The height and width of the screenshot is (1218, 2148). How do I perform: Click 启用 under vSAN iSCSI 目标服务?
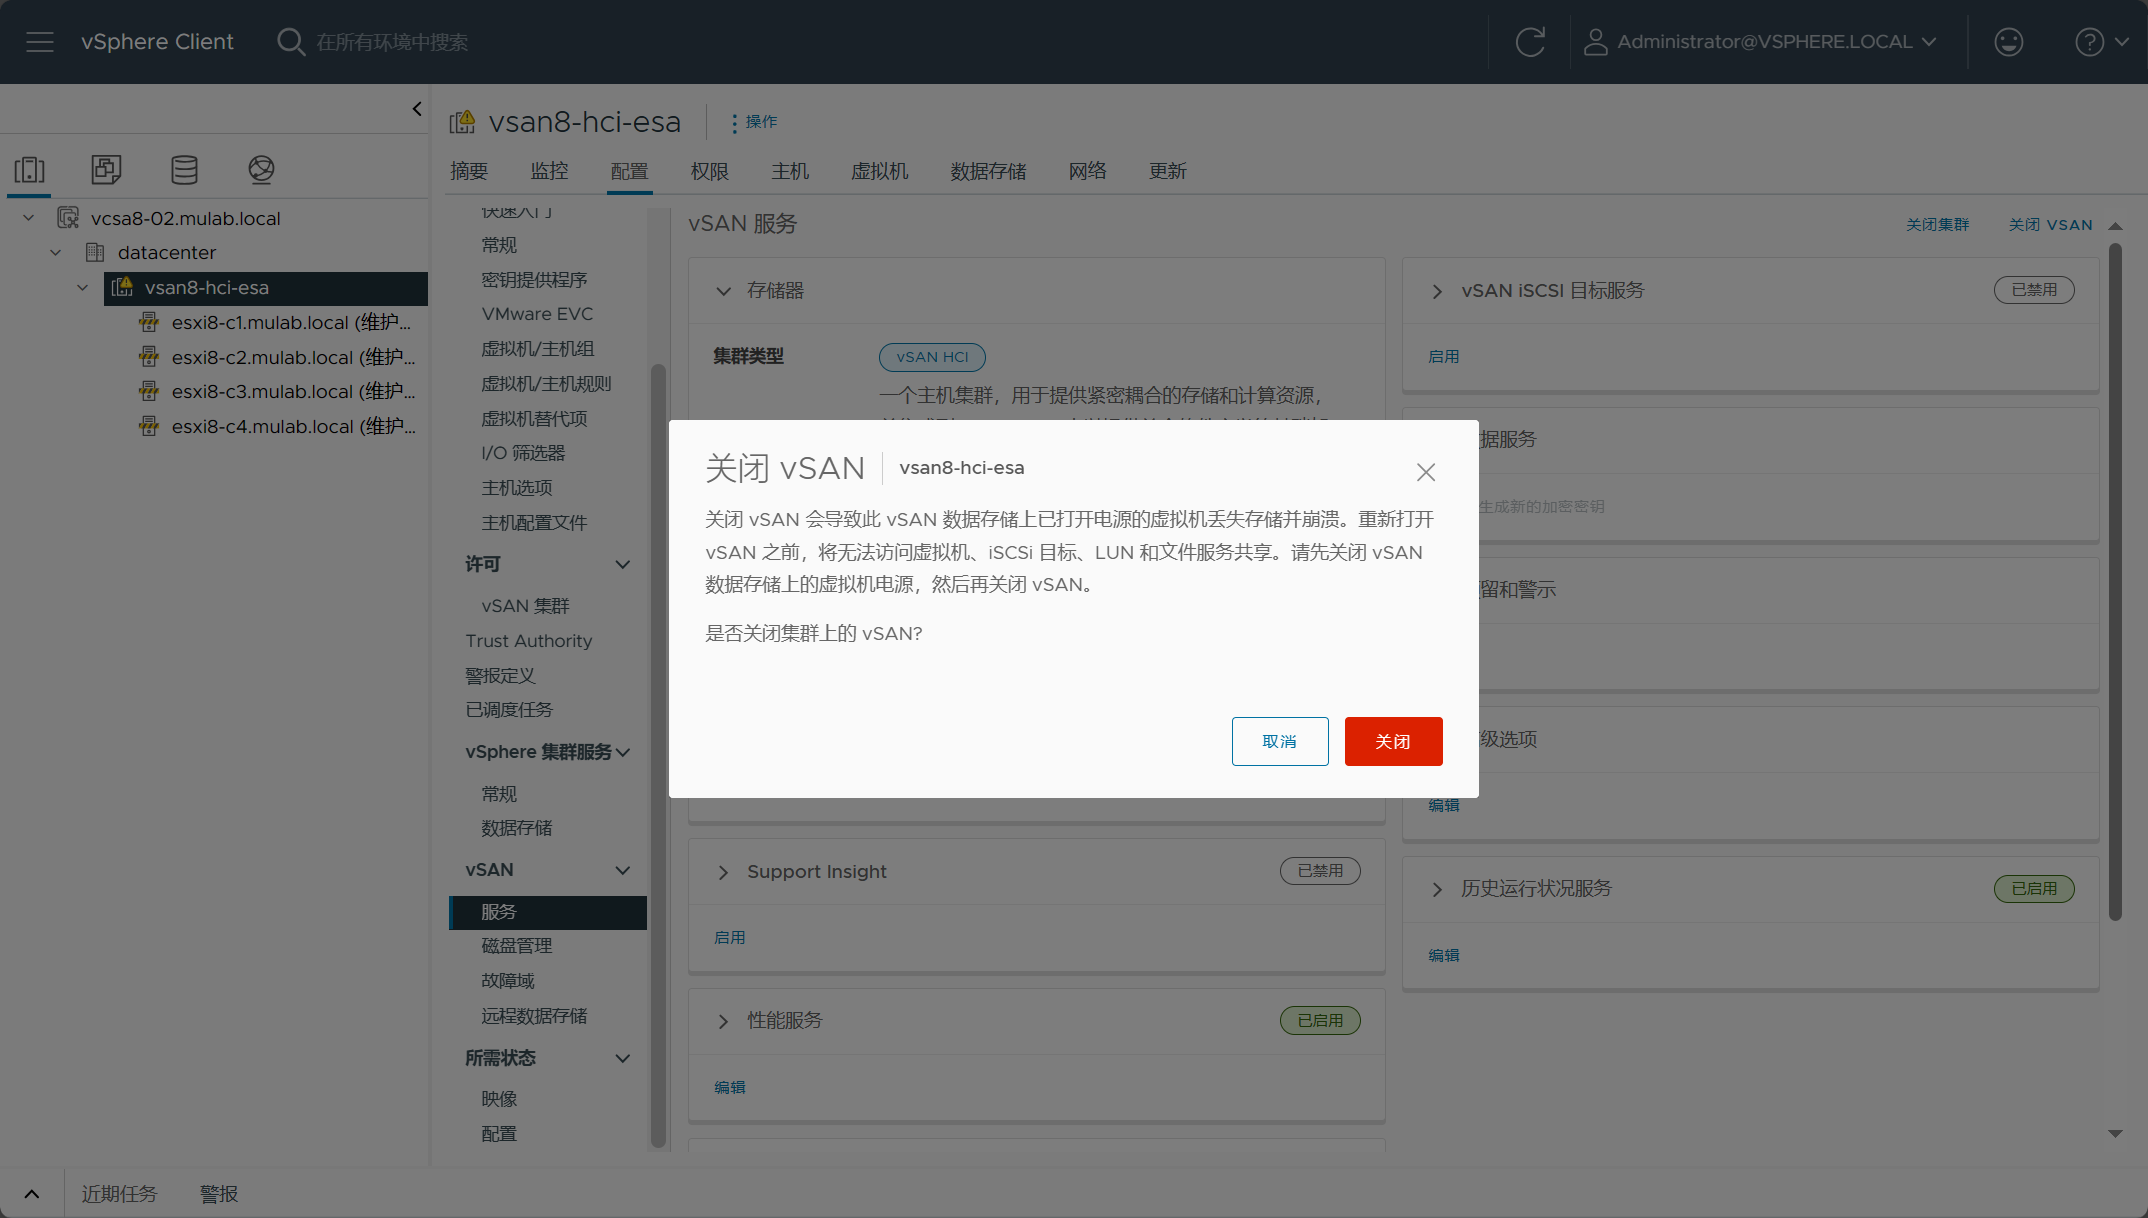pos(1444,356)
